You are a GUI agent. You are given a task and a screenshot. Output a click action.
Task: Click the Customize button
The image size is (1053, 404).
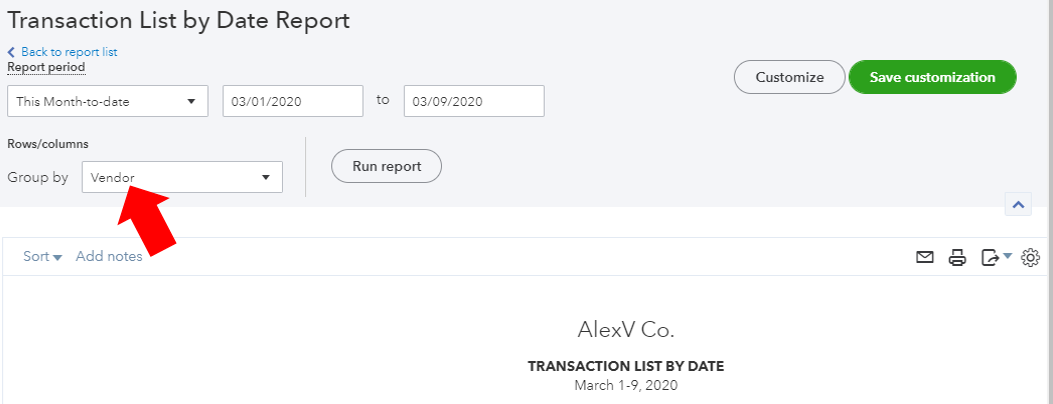tap(790, 77)
